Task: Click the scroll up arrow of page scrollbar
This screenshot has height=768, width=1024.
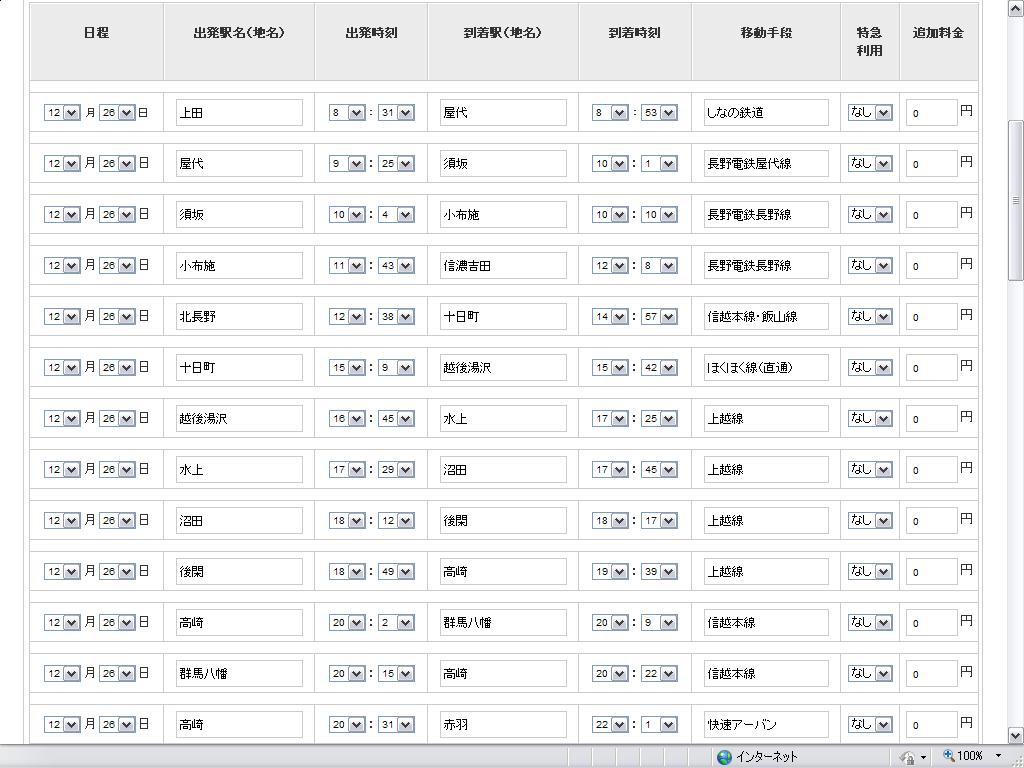Action: [1016, 8]
